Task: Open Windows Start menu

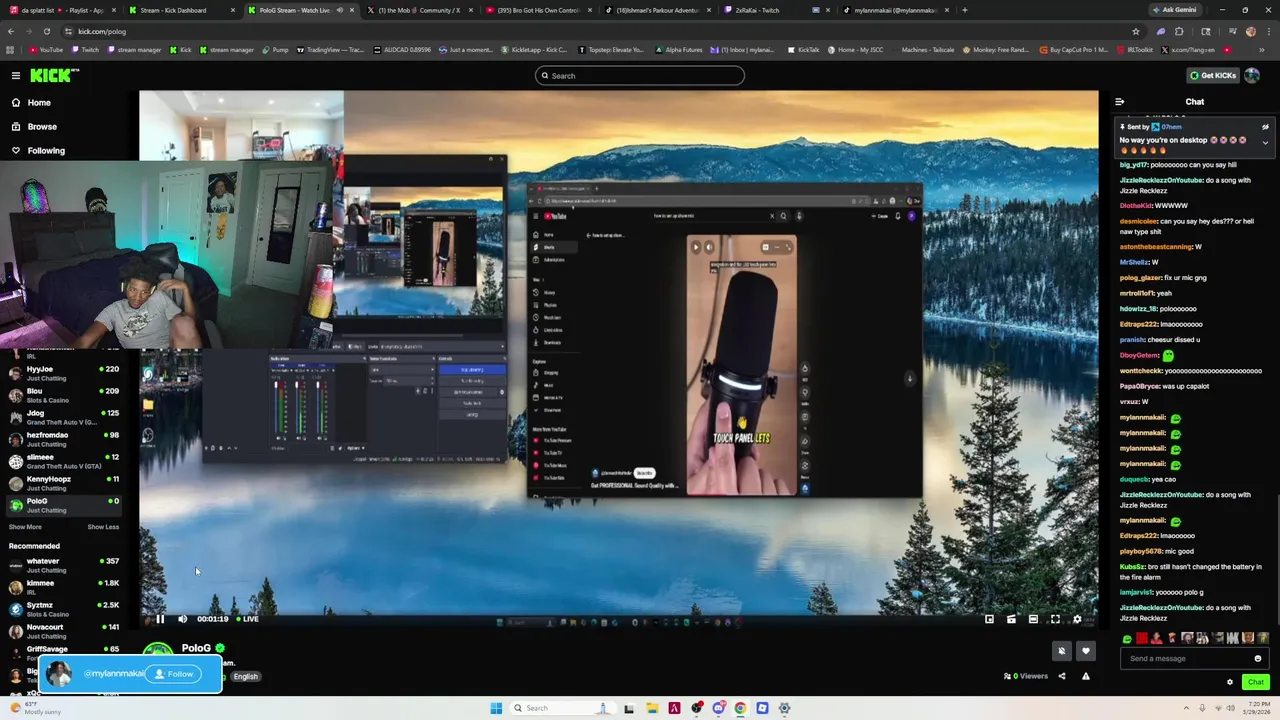Action: [496, 708]
